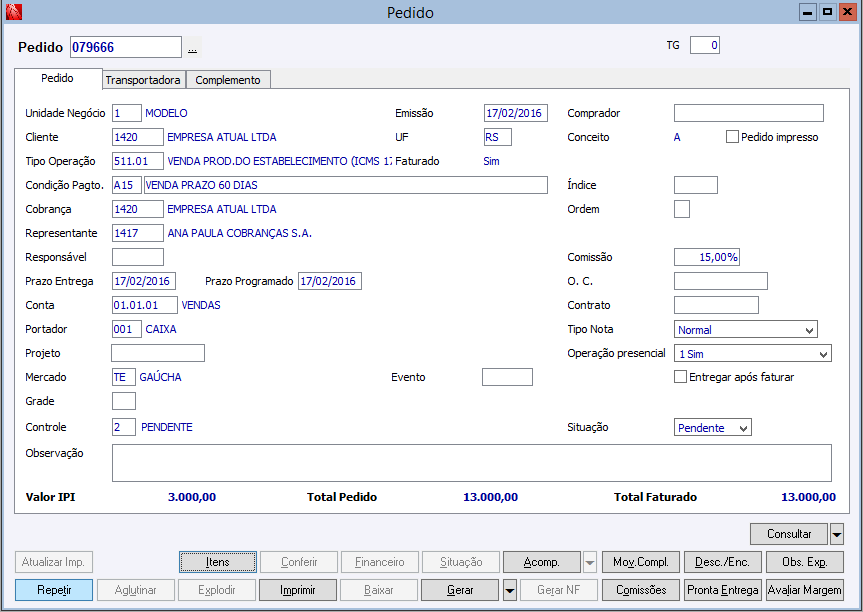Click the Unidade Negócio field
The height and width of the screenshot is (612, 863).
(127, 113)
